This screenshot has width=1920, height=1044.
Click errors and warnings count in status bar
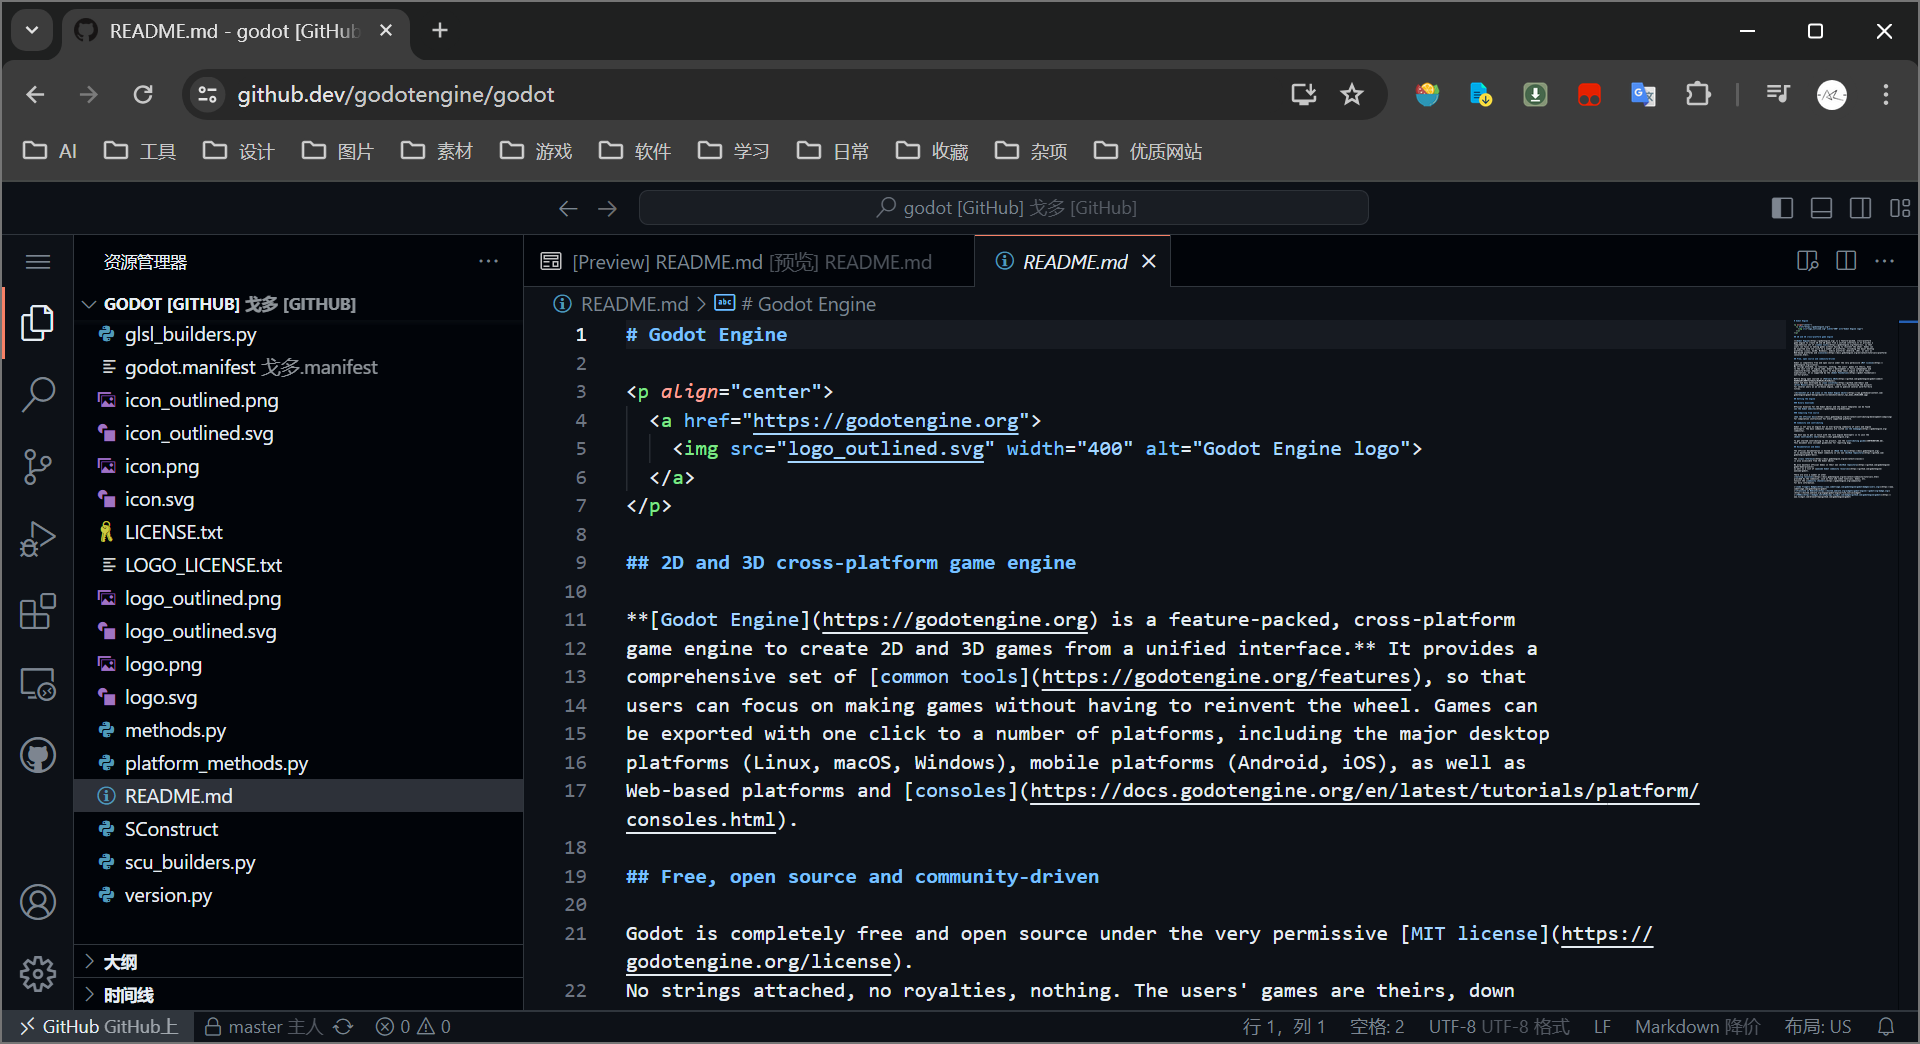(413, 1027)
